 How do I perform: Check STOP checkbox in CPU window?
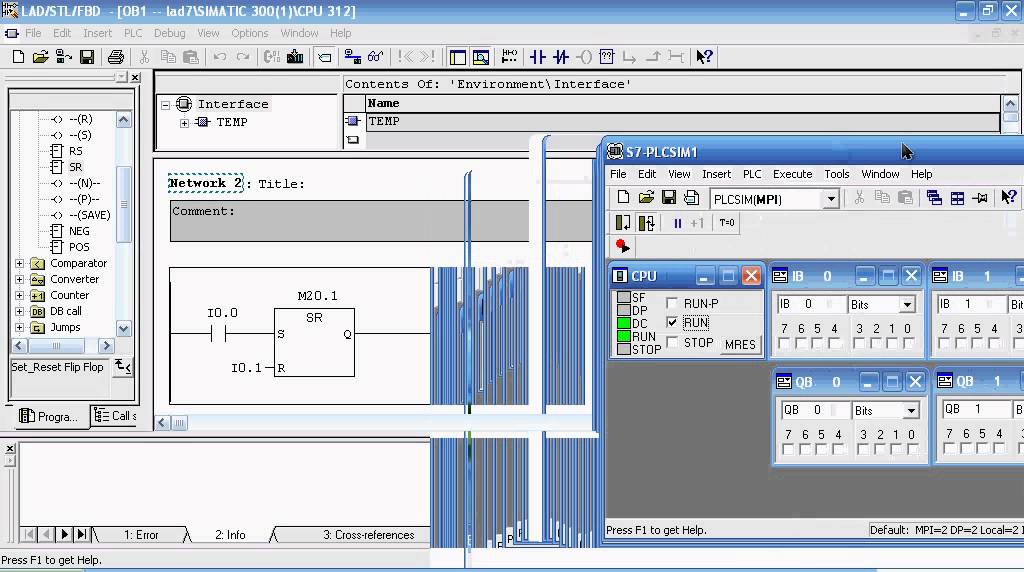pos(672,342)
